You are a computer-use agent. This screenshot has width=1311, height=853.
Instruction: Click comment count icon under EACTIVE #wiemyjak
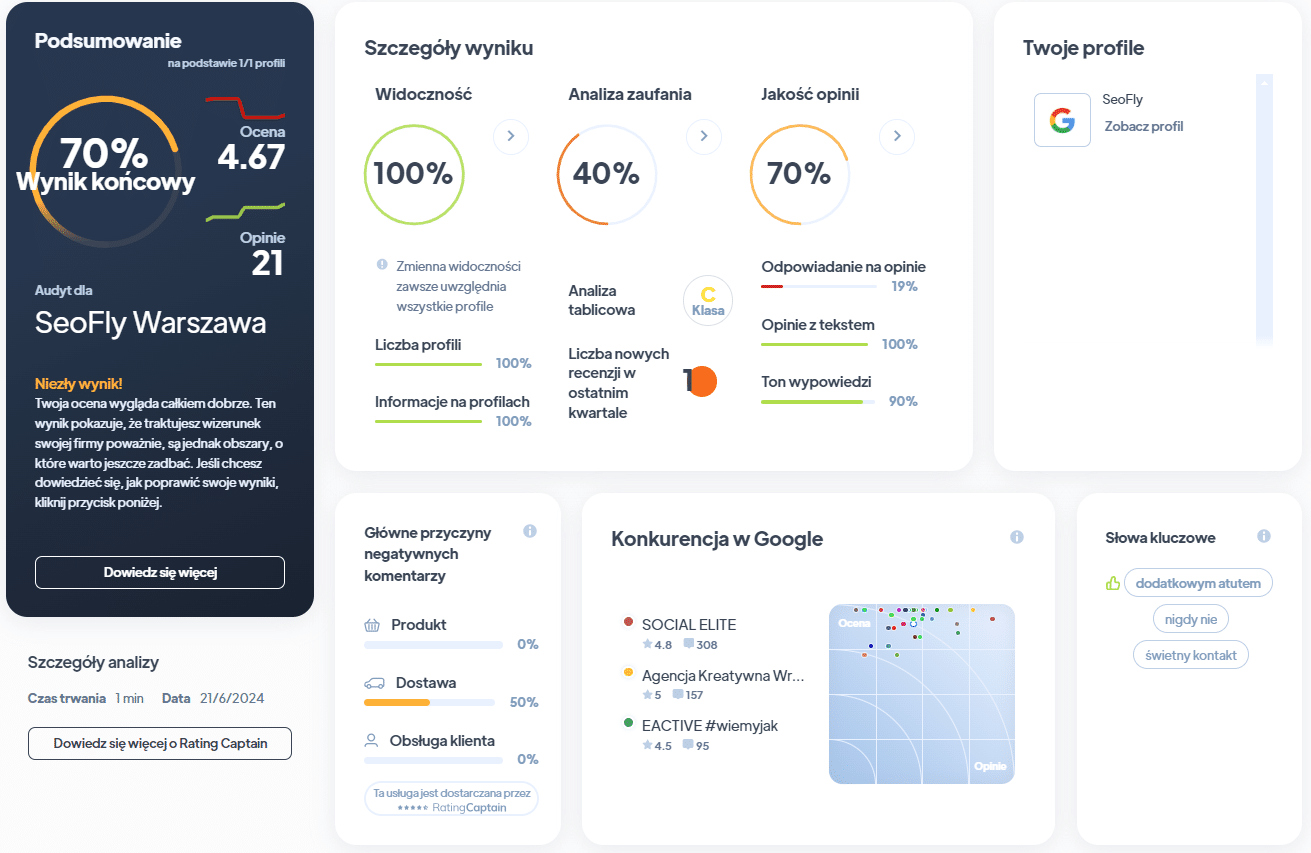[688, 745]
